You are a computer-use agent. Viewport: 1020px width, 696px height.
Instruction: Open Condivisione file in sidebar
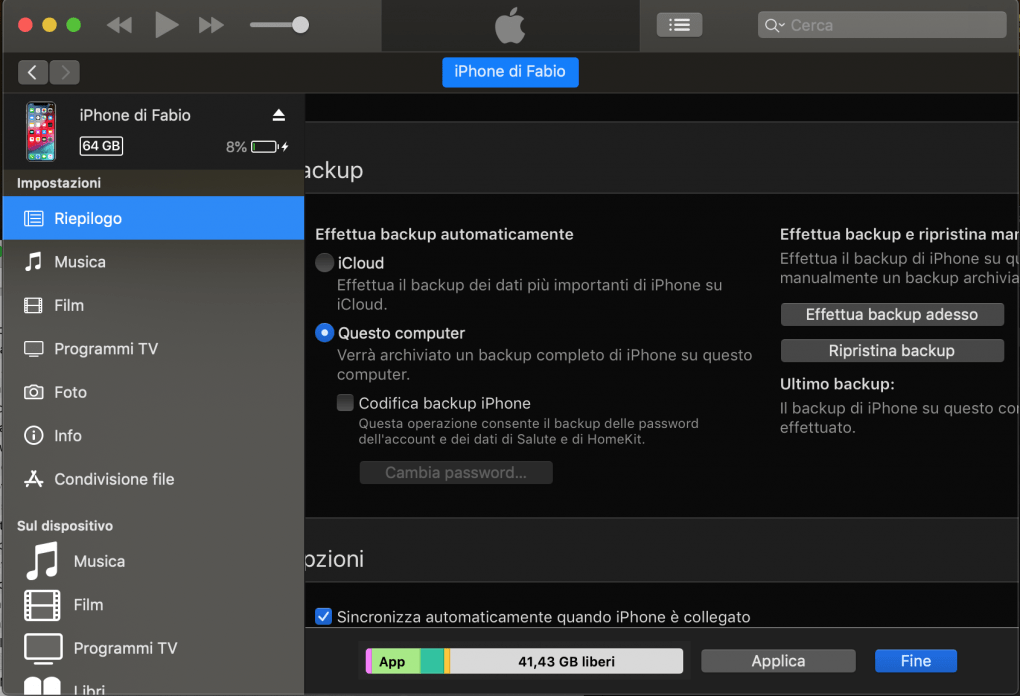coord(154,479)
